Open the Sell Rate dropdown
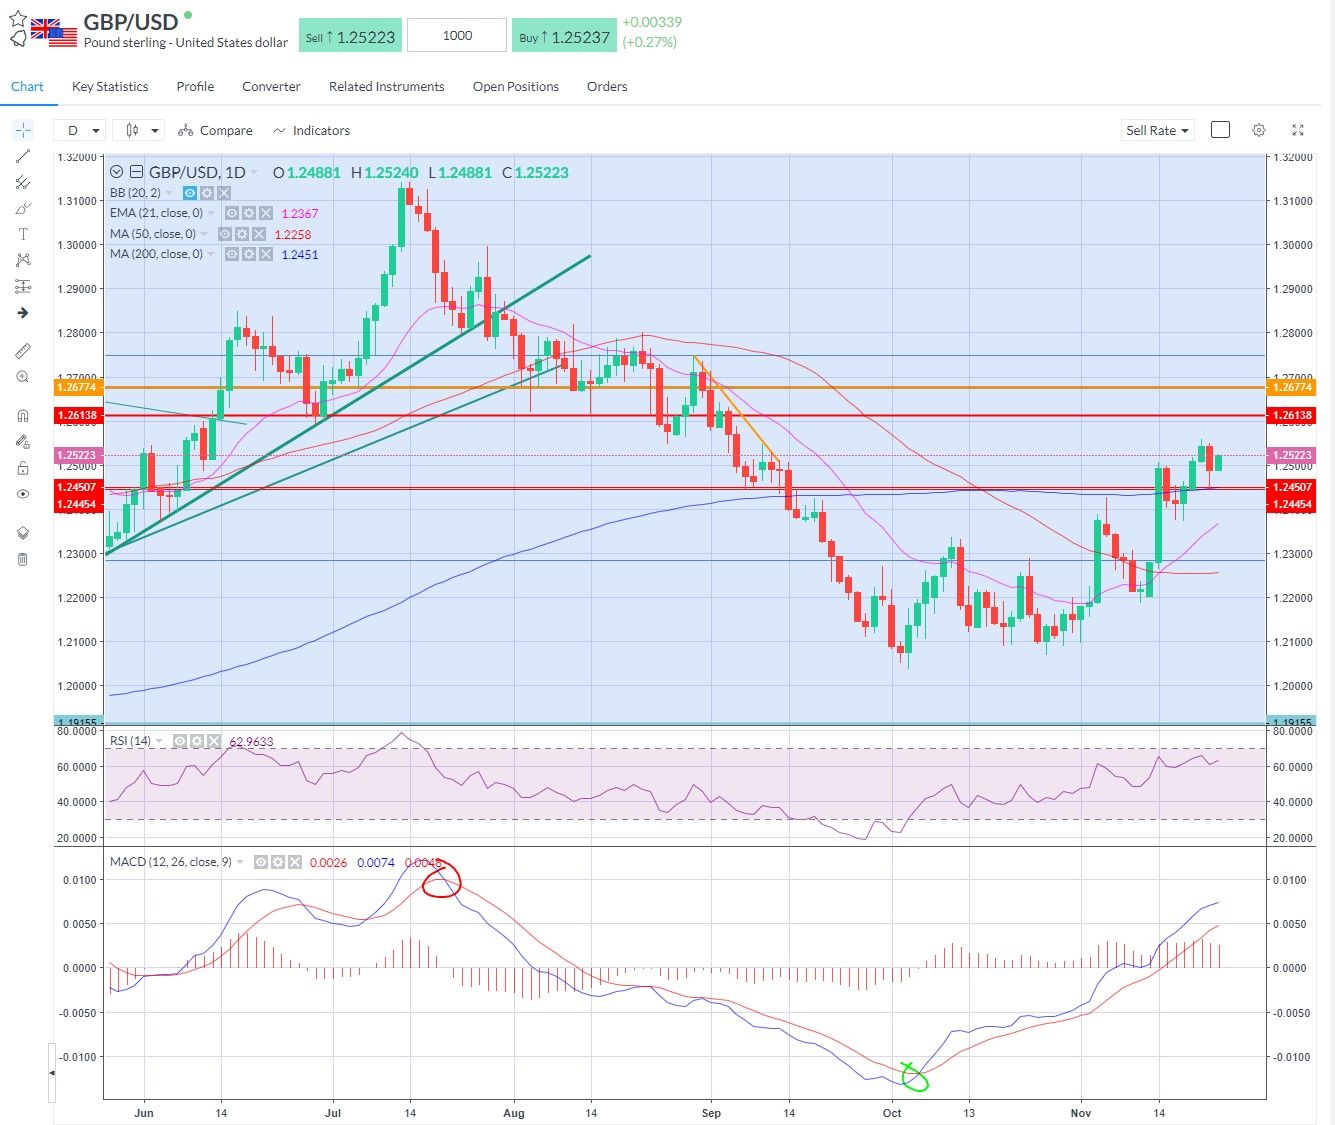This screenshot has height=1125, width=1335. 1157,130
